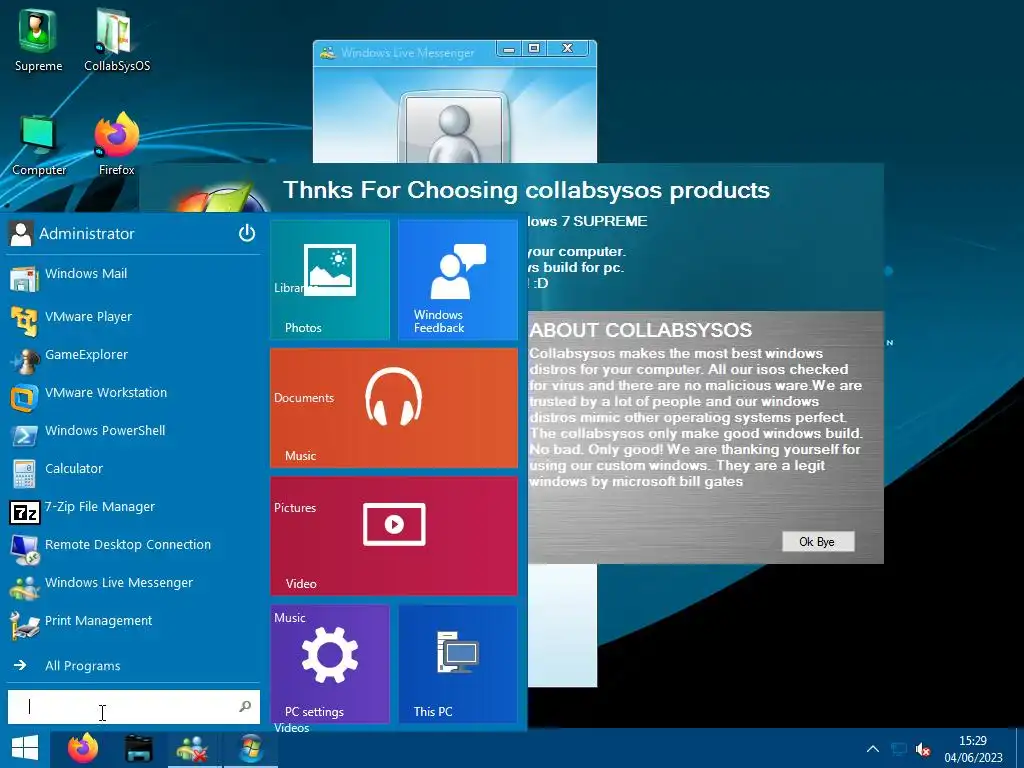Open the This PC tile
The height and width of the screenshot is (768, 1024).
click(x=458, y=664)
